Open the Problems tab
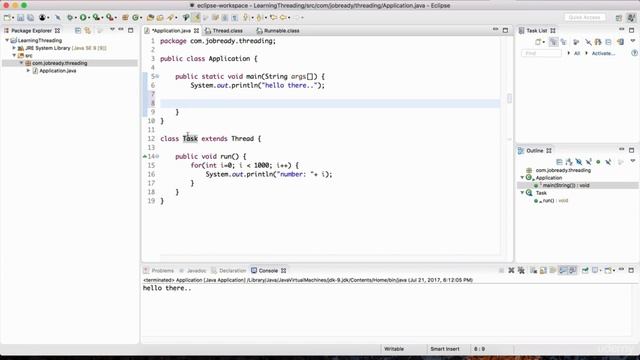This screenshot has width=640, height=360. click(159, 271)
